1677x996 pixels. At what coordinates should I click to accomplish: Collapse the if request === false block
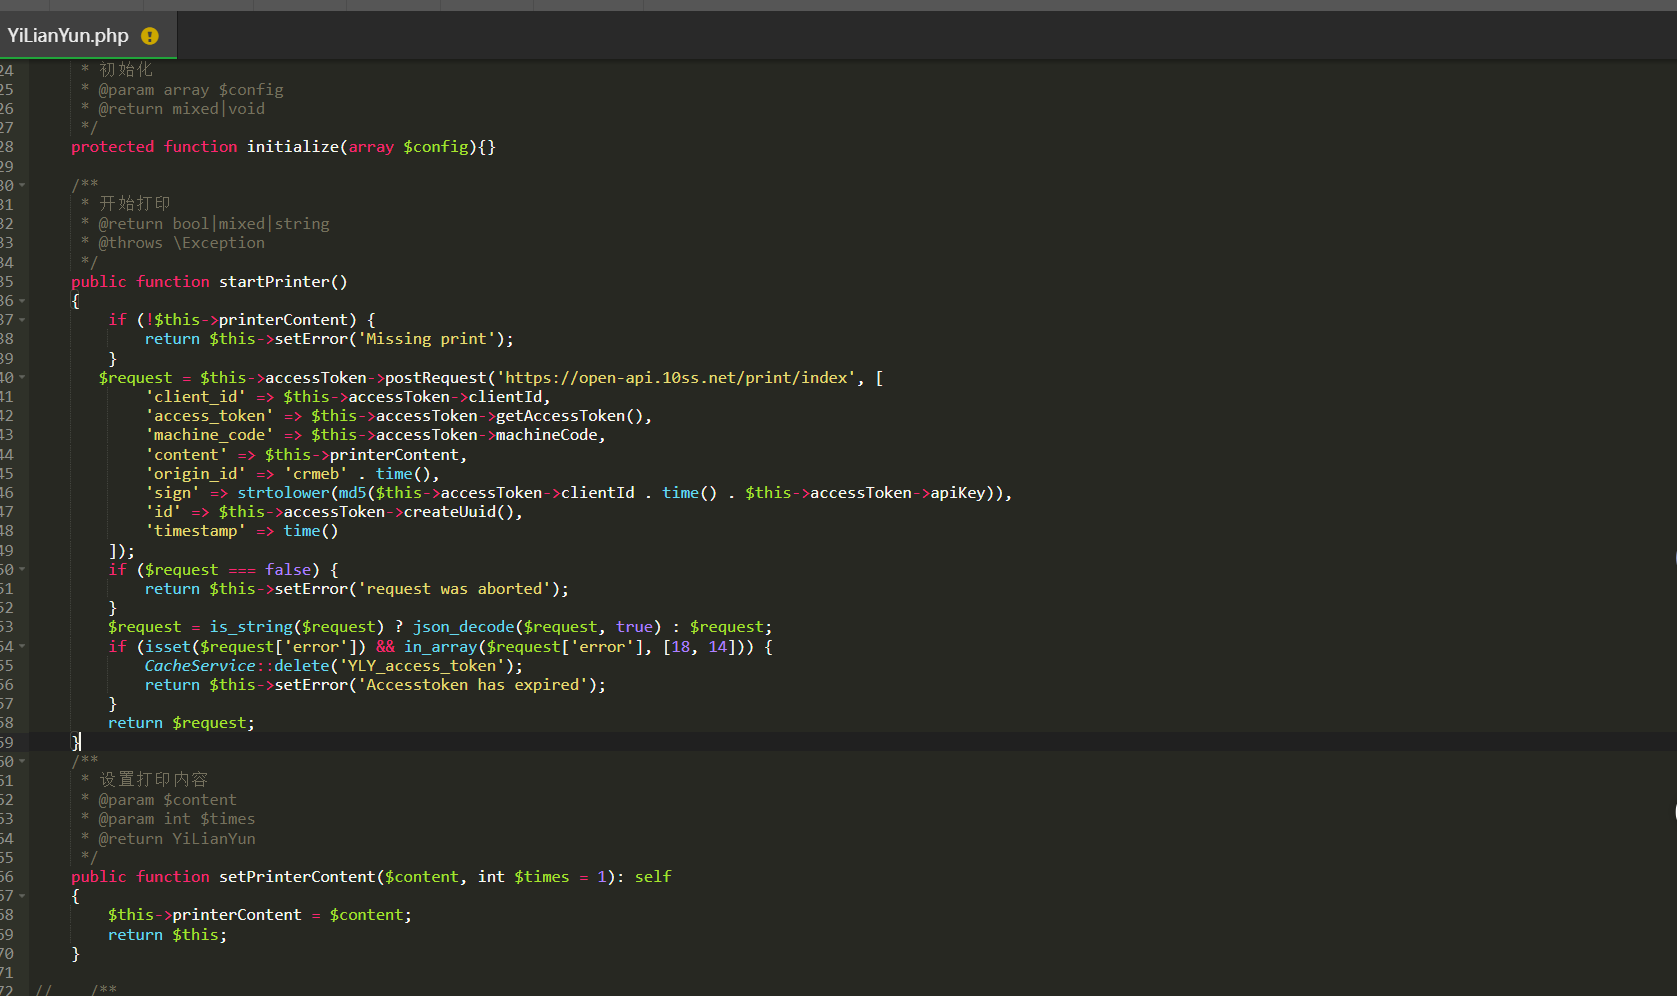click(x=22, y=570)
